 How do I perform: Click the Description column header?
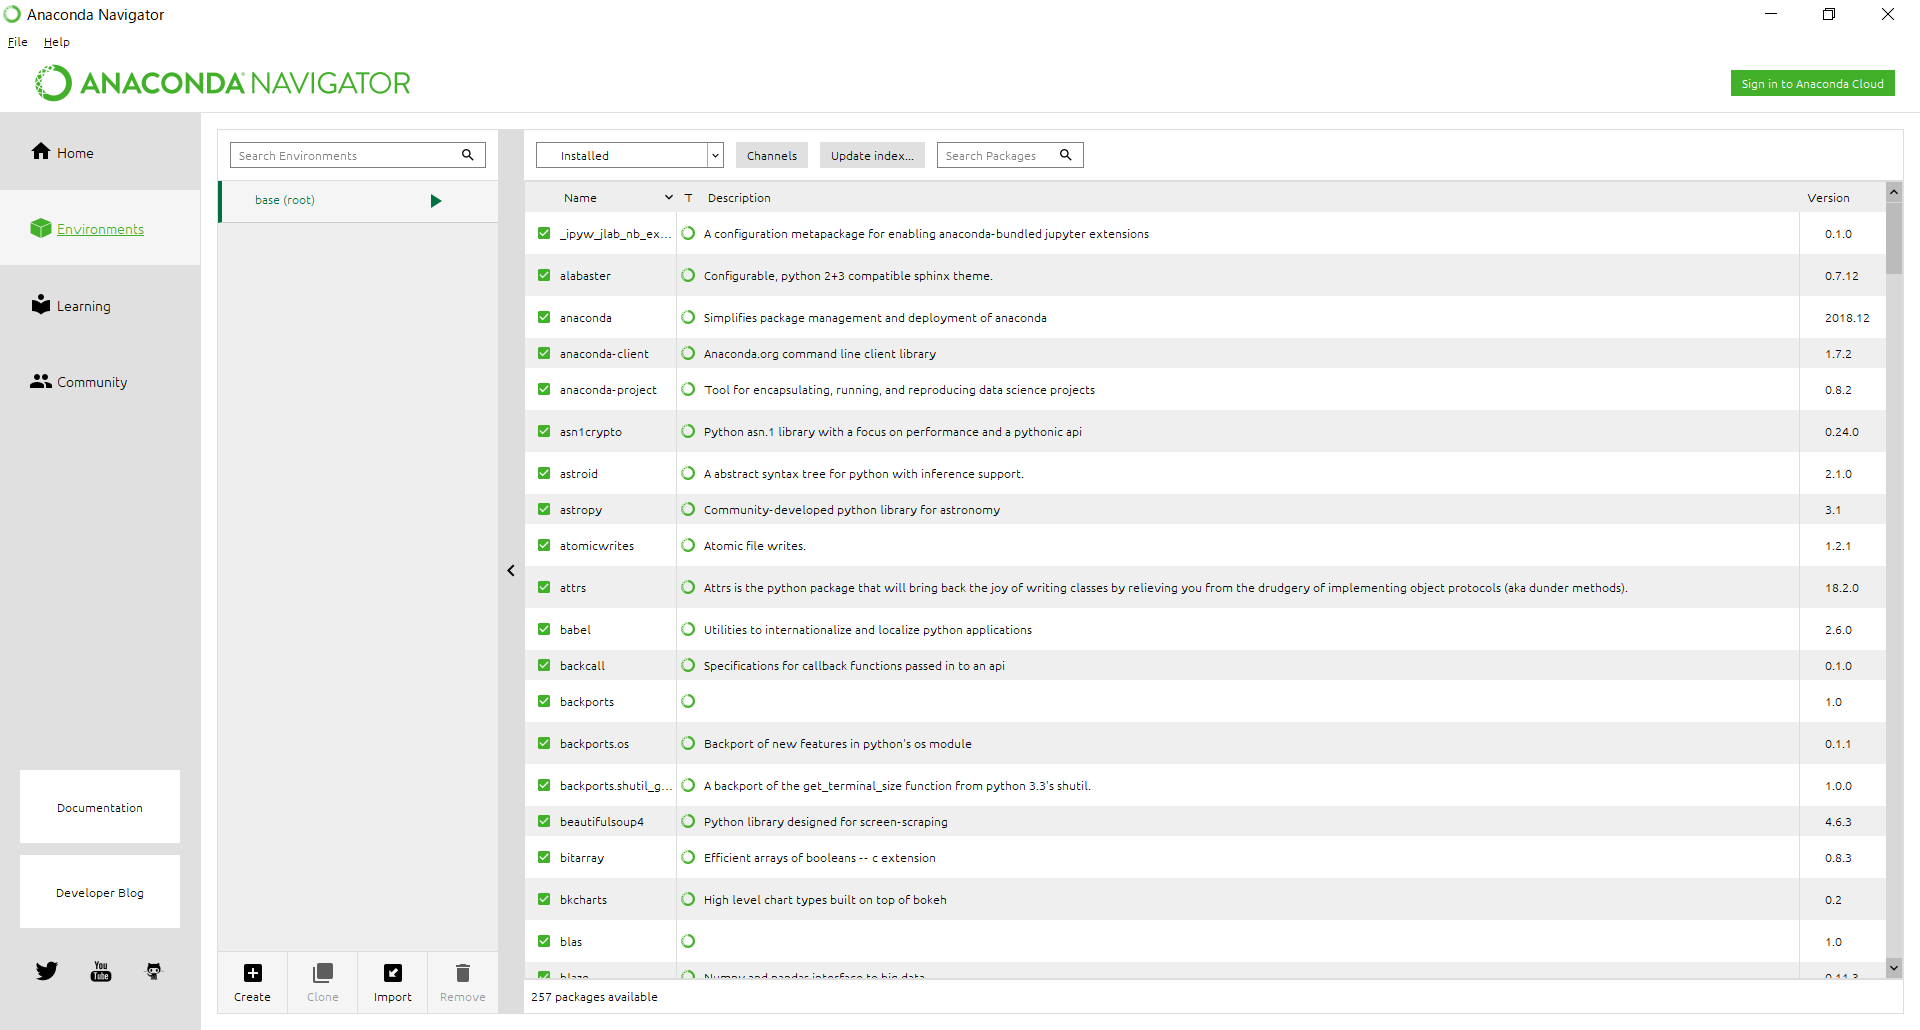pyautogui.click(x=739, y=198)
